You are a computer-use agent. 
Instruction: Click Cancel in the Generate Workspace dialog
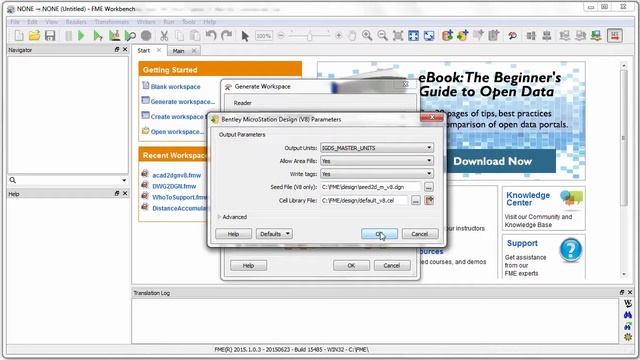tap(392, 265)
